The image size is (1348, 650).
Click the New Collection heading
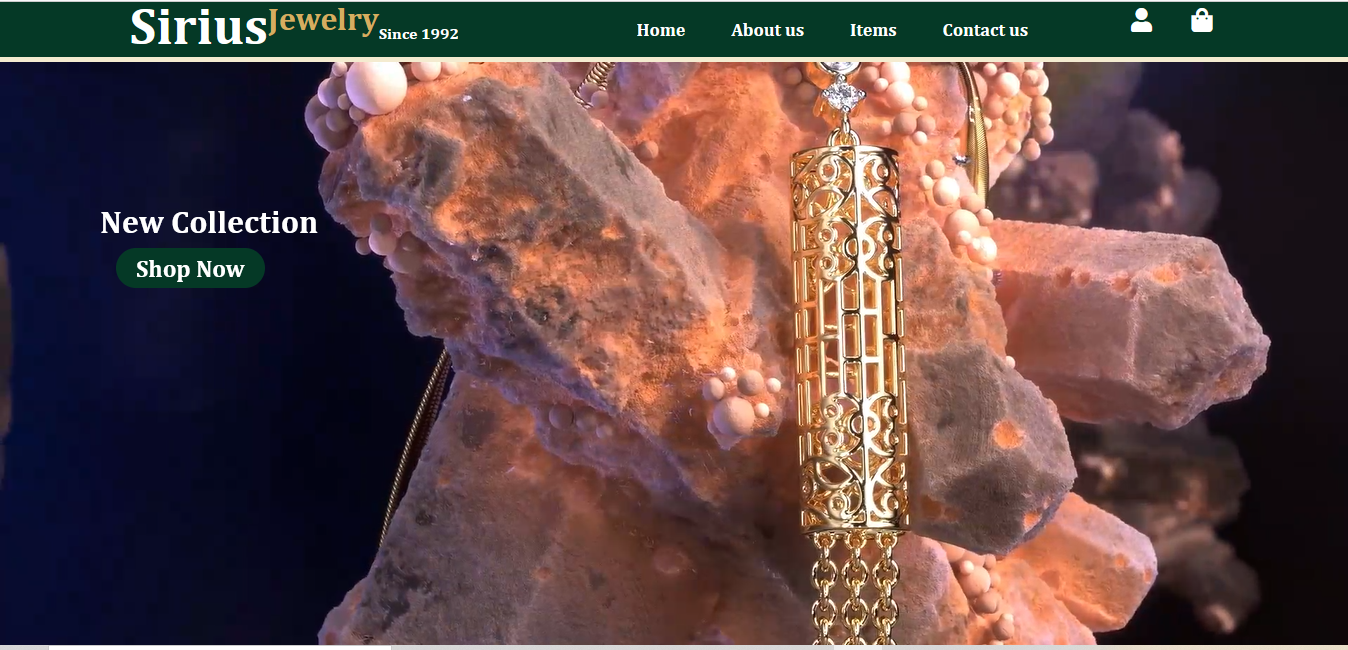coord(208,222)
